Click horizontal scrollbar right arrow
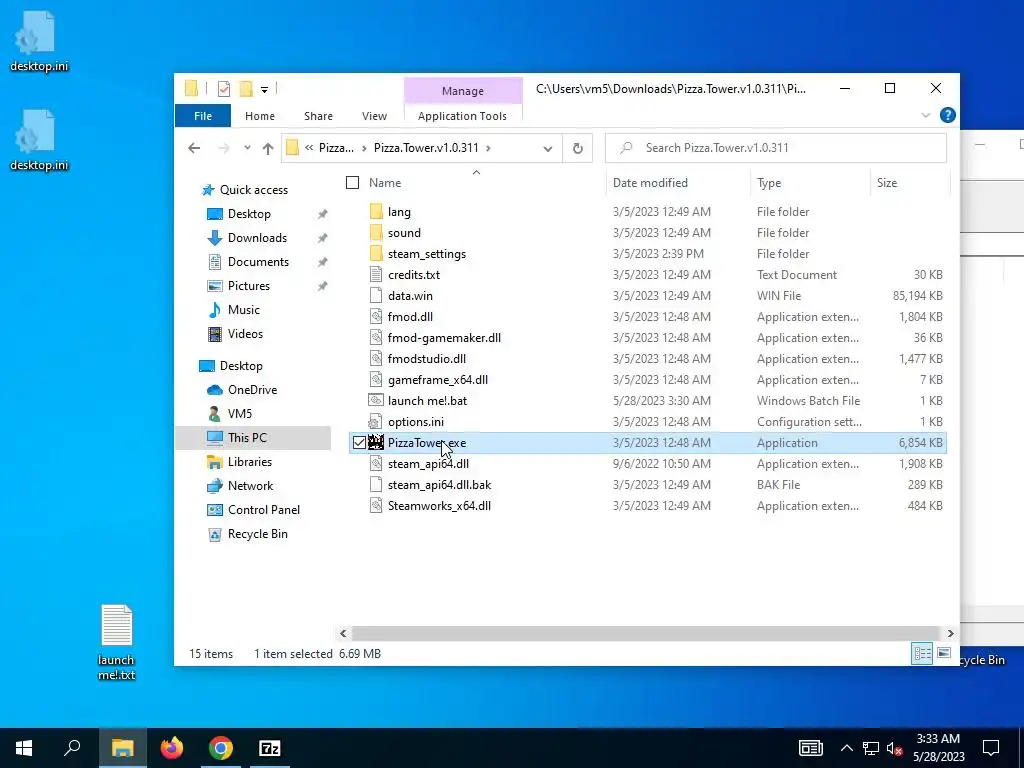The image size is (1024, 768). tap(950, 633)
